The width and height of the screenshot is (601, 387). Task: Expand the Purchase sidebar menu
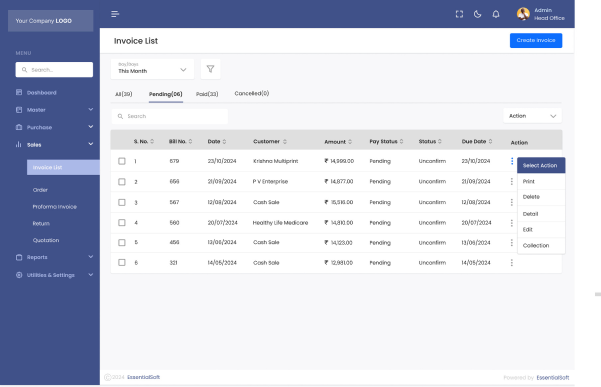[x=55, y=127]
